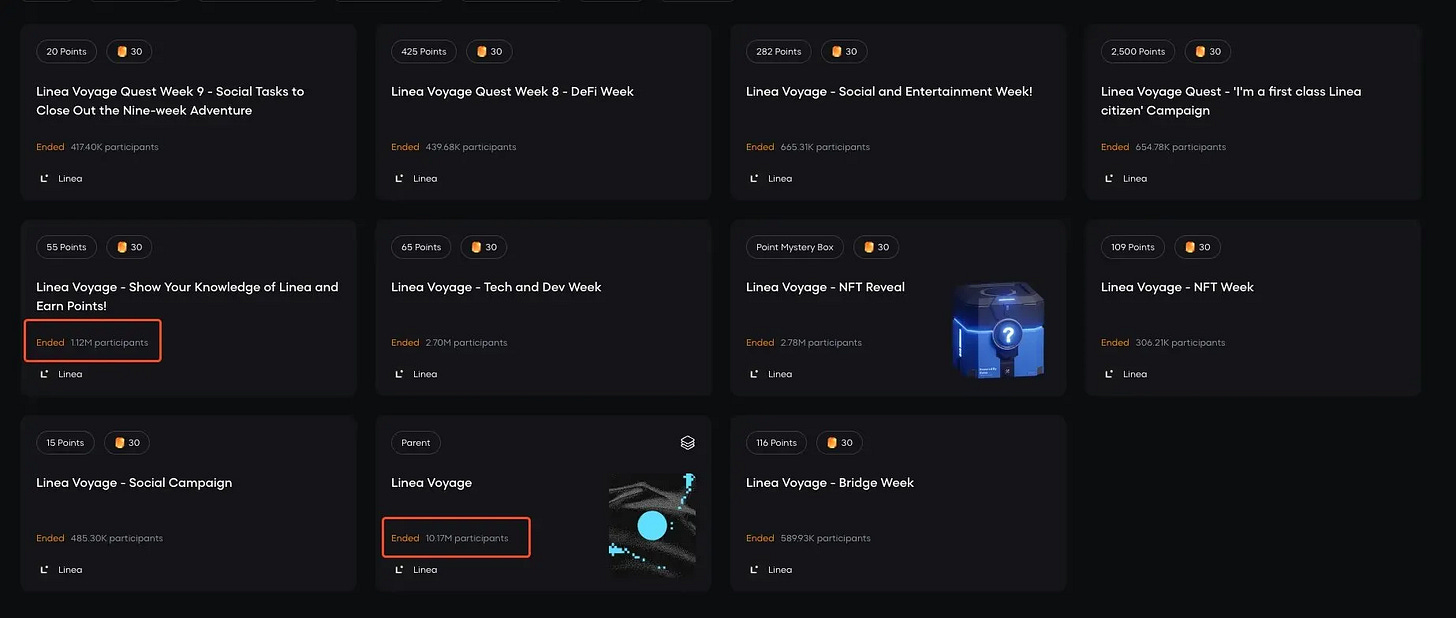Open Linea Voyage NFT Reveal title
Viewport: 1456px width, 618px height.
[825, 287]
